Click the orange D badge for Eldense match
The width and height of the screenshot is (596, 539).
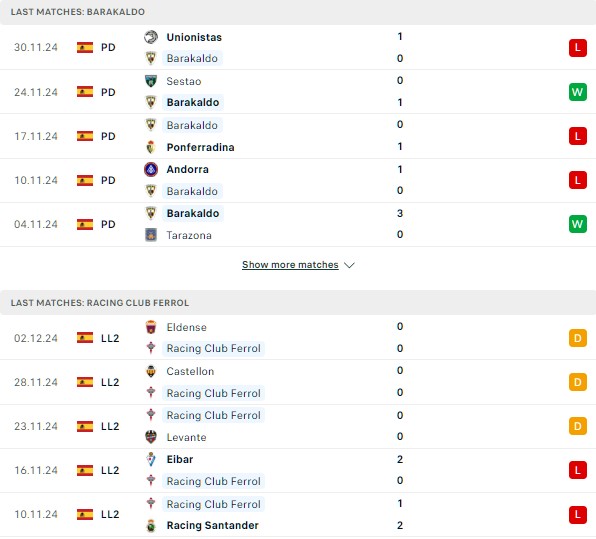[x=577, y=338]
